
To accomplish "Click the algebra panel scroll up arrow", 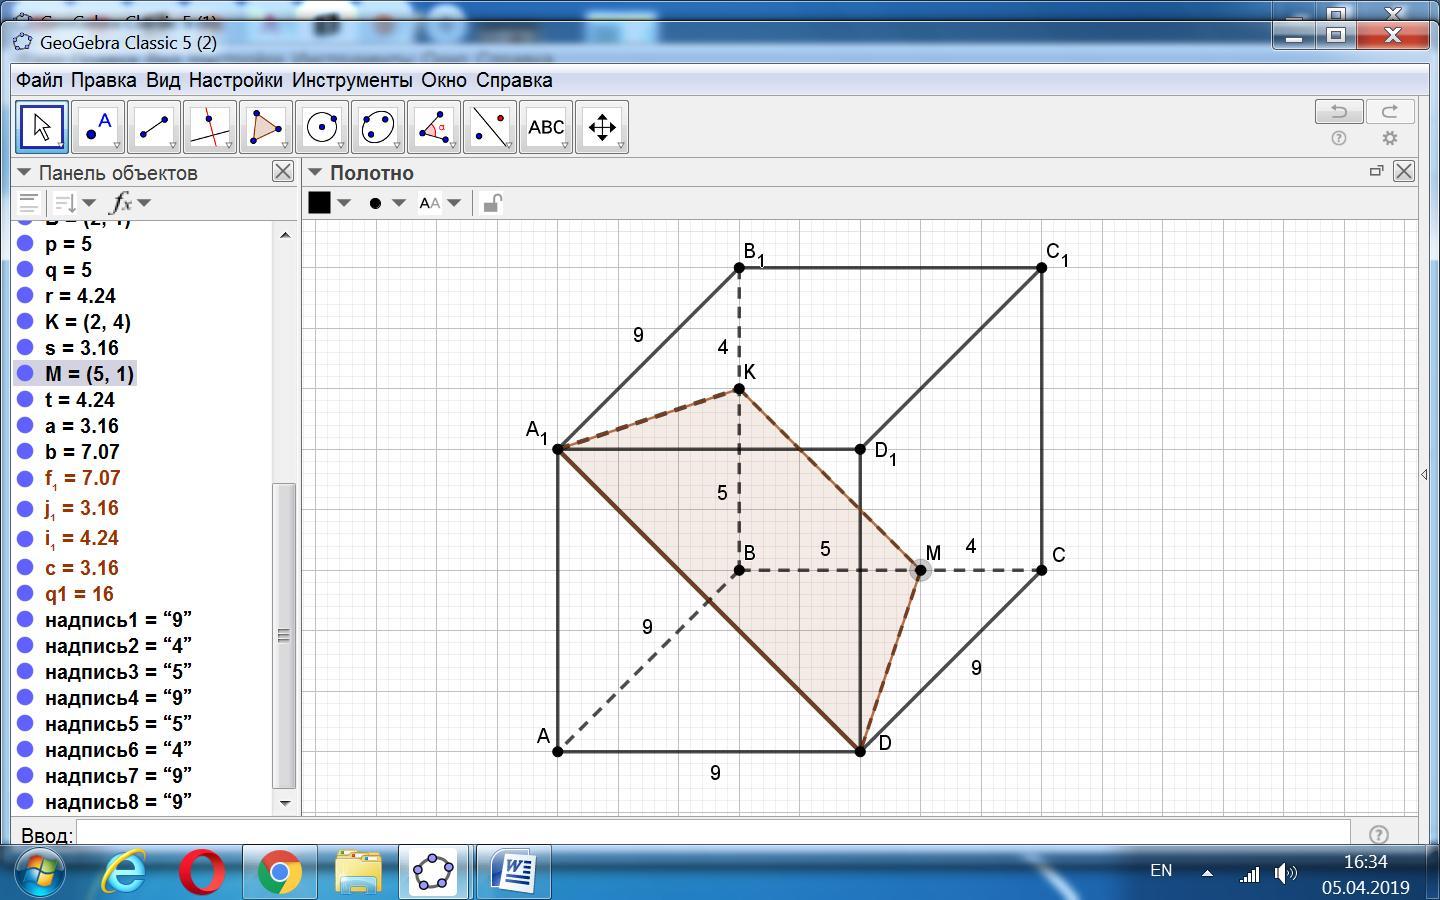I will point(285,235).
